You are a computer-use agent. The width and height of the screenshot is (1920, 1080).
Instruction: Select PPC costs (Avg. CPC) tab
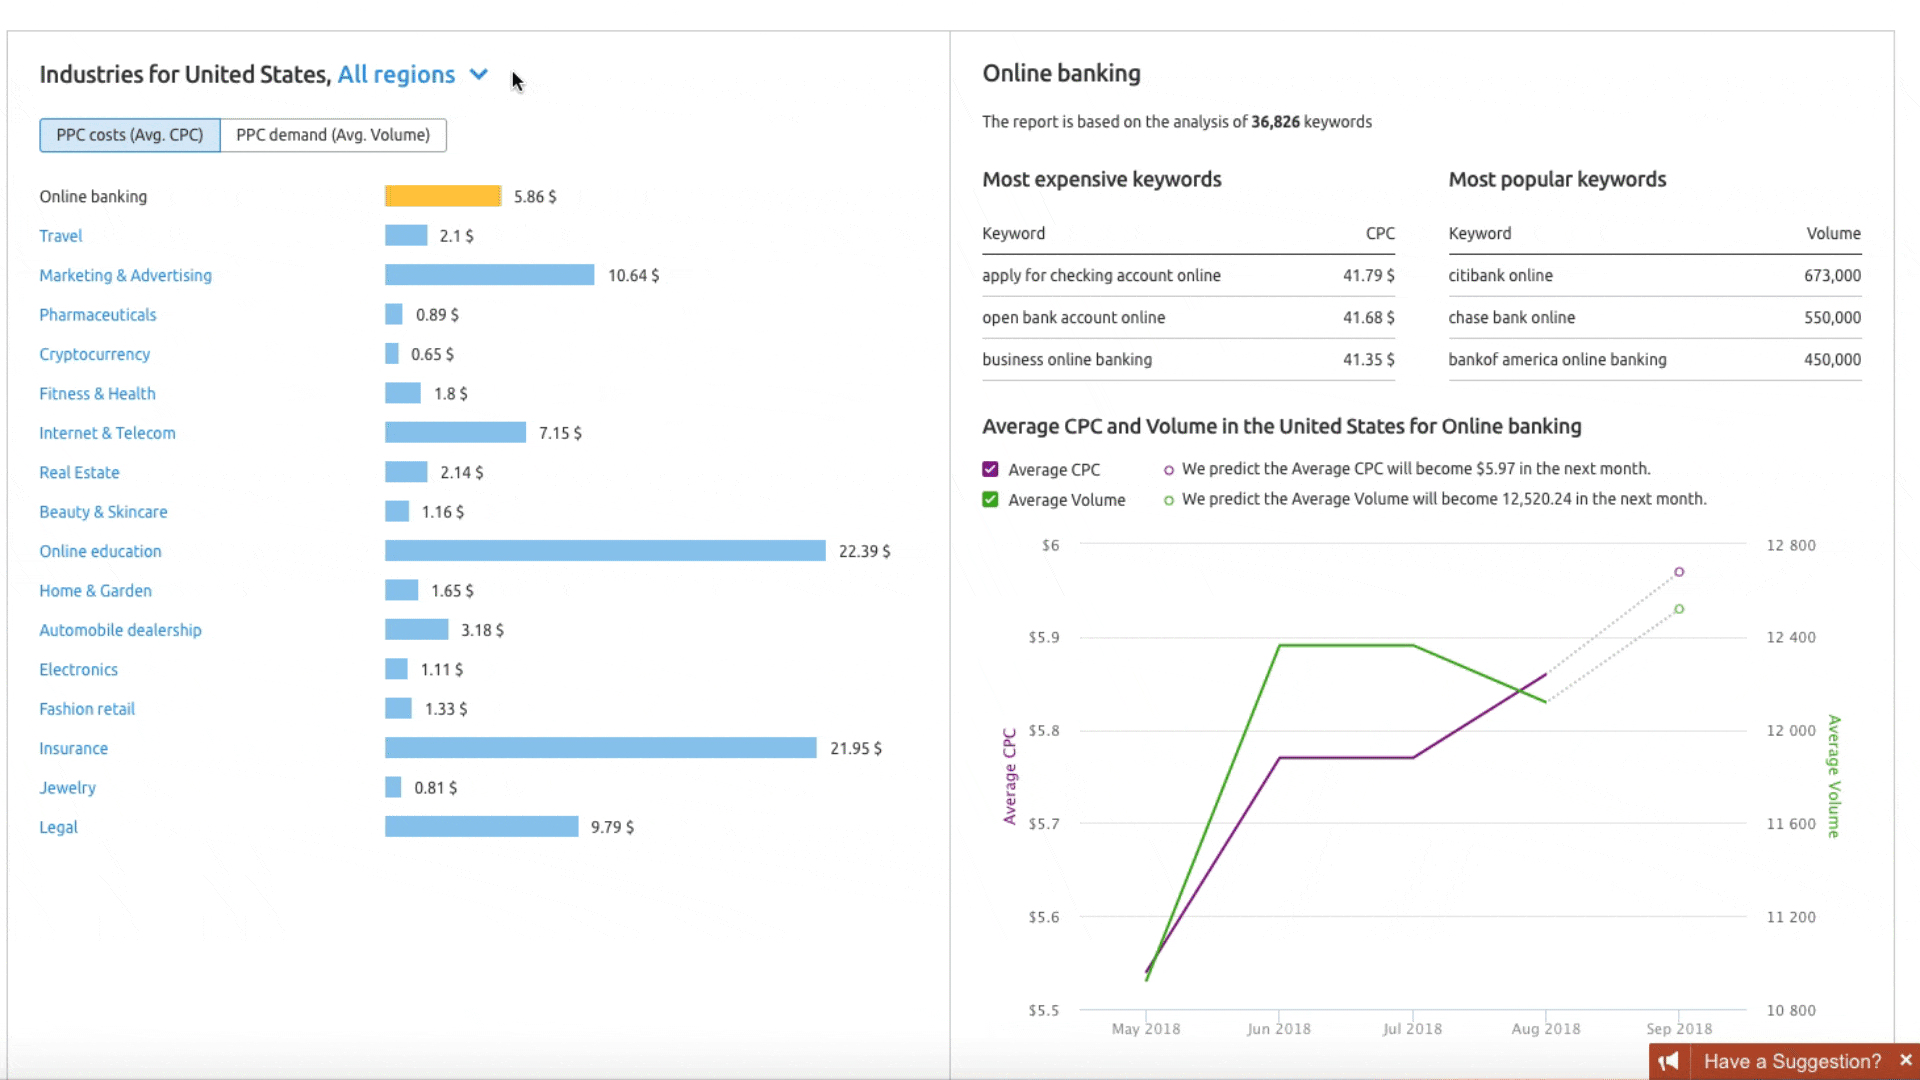130,135
